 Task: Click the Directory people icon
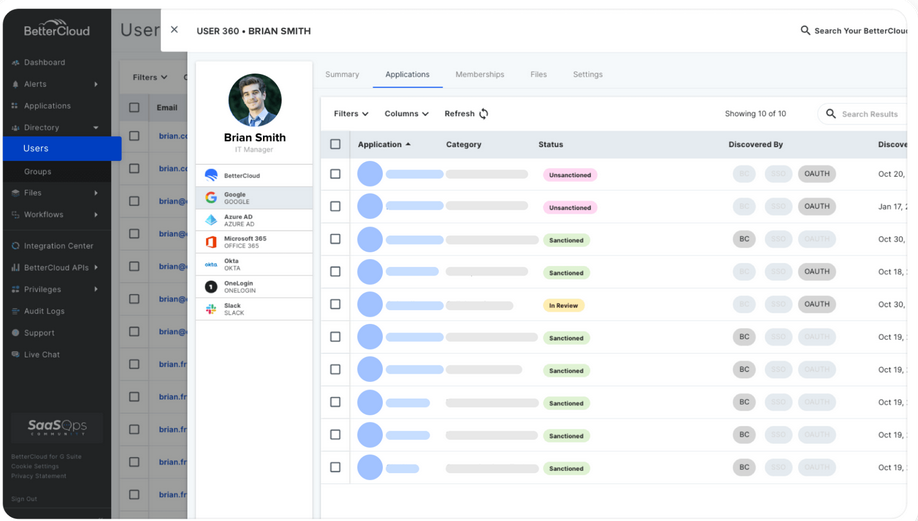tap(15, 128)
